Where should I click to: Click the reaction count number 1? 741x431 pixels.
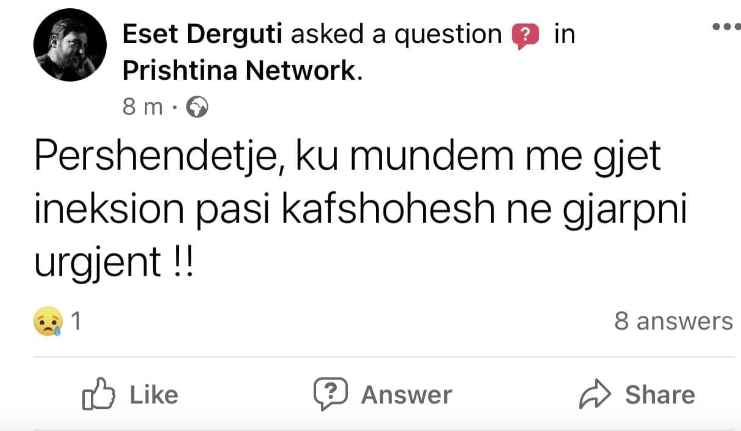pos(76,322)
